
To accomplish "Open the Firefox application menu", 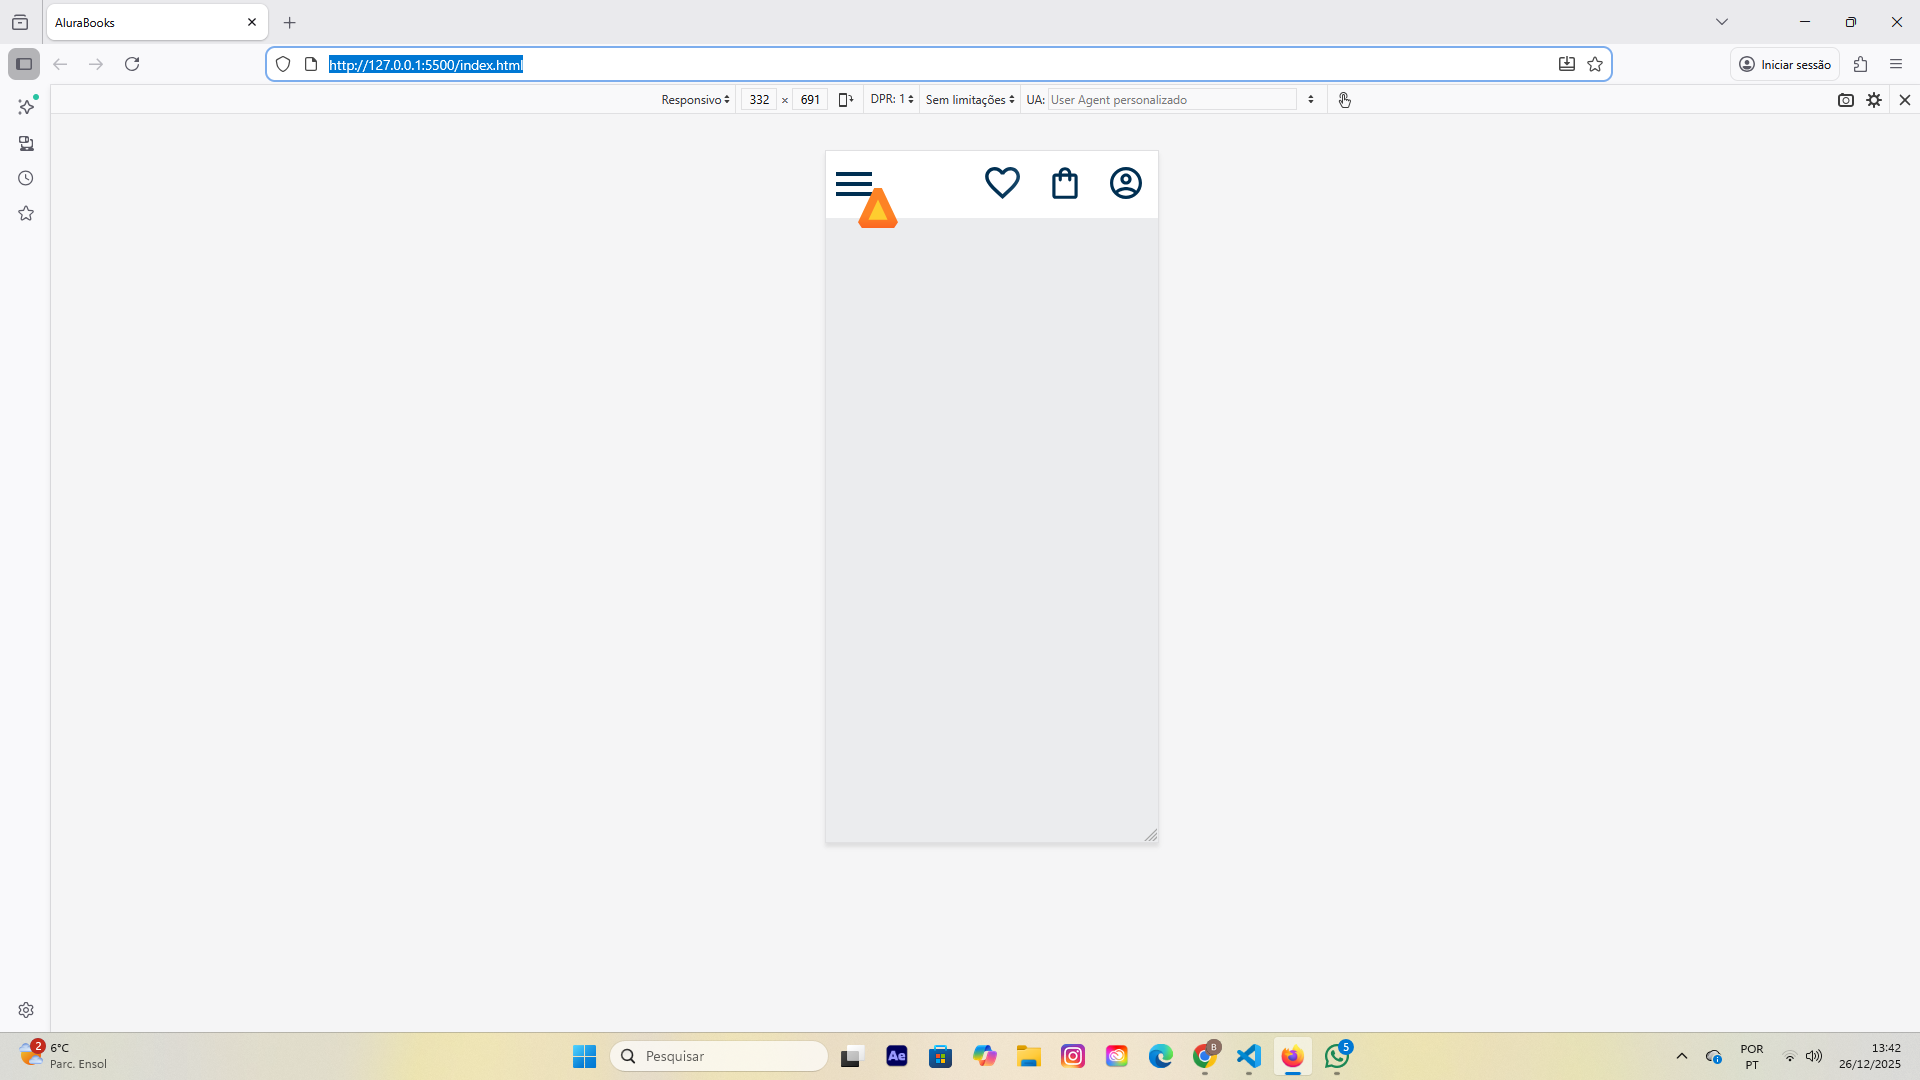I will click(1895, 64).
